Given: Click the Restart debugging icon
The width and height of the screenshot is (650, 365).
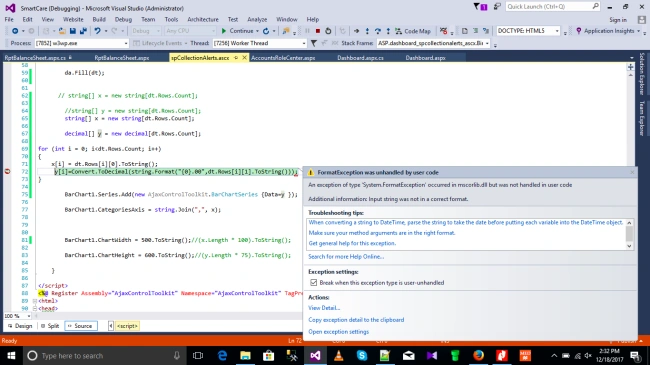Looking at the screenshot, I should (x=328, y=31).
